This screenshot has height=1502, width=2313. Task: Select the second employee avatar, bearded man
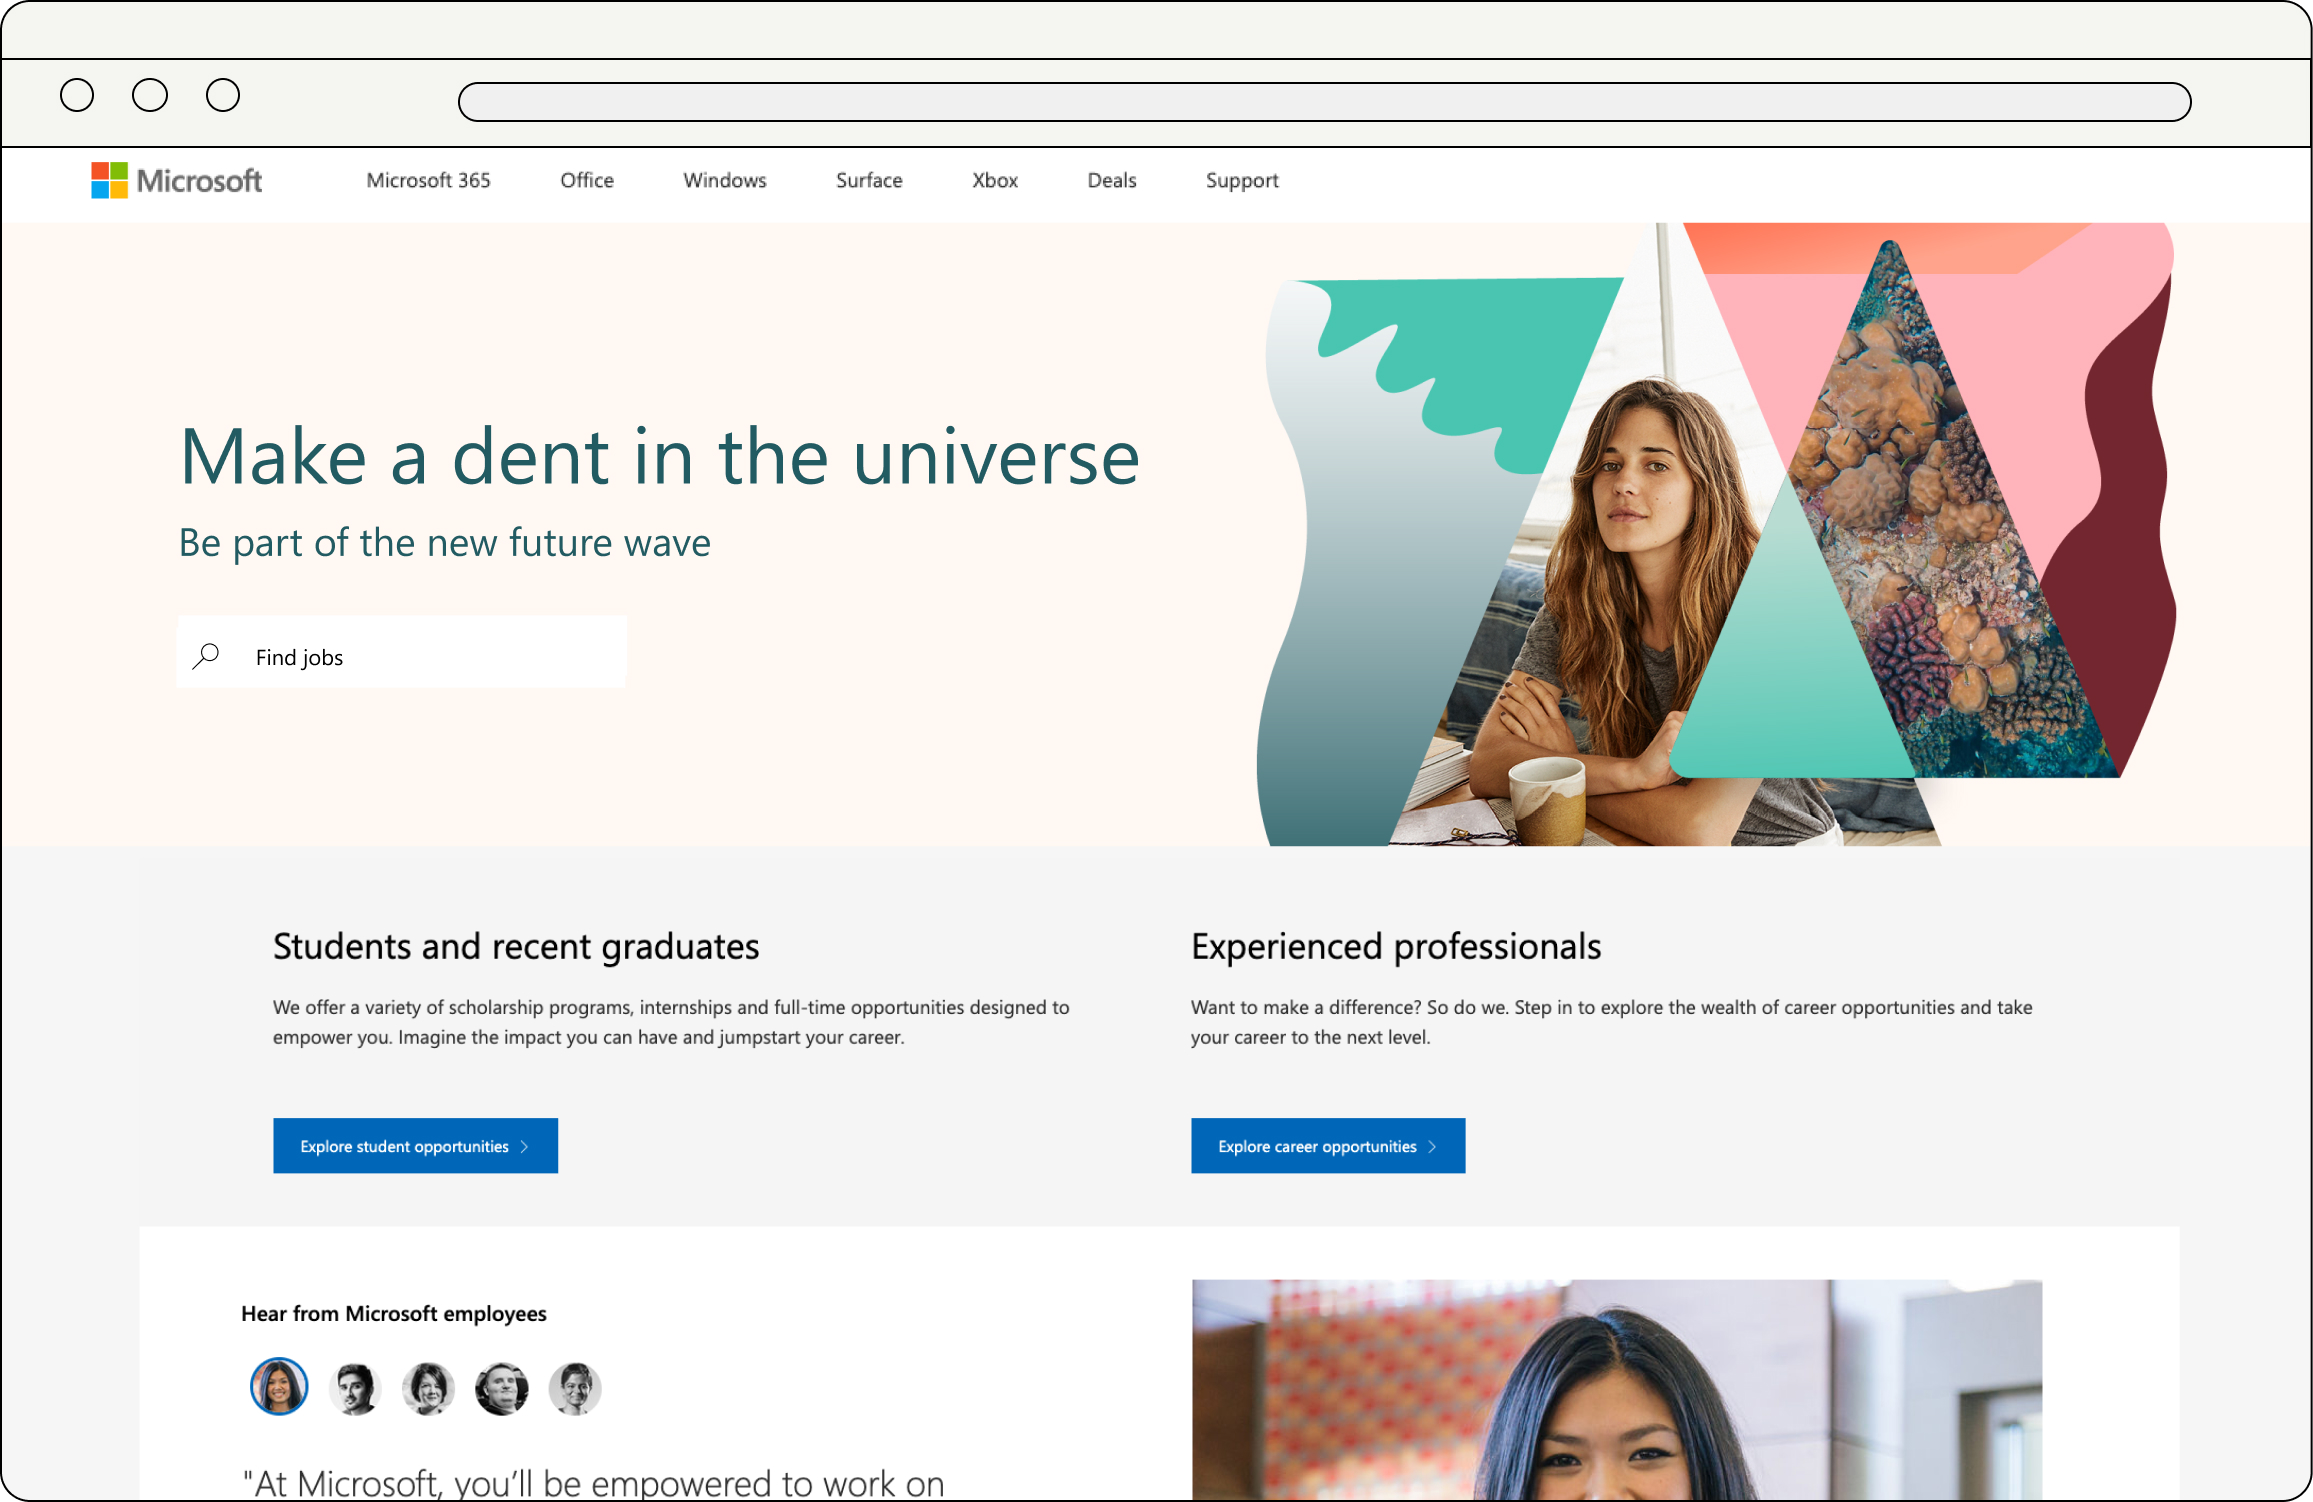pyautogui.click(x=355, y=1389)
